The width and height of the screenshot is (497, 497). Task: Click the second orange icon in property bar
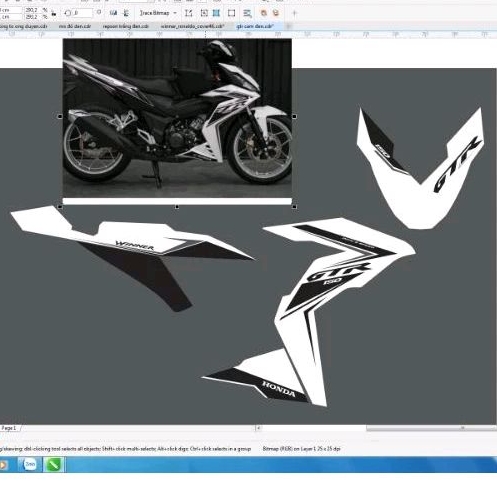tap(276, 13)
